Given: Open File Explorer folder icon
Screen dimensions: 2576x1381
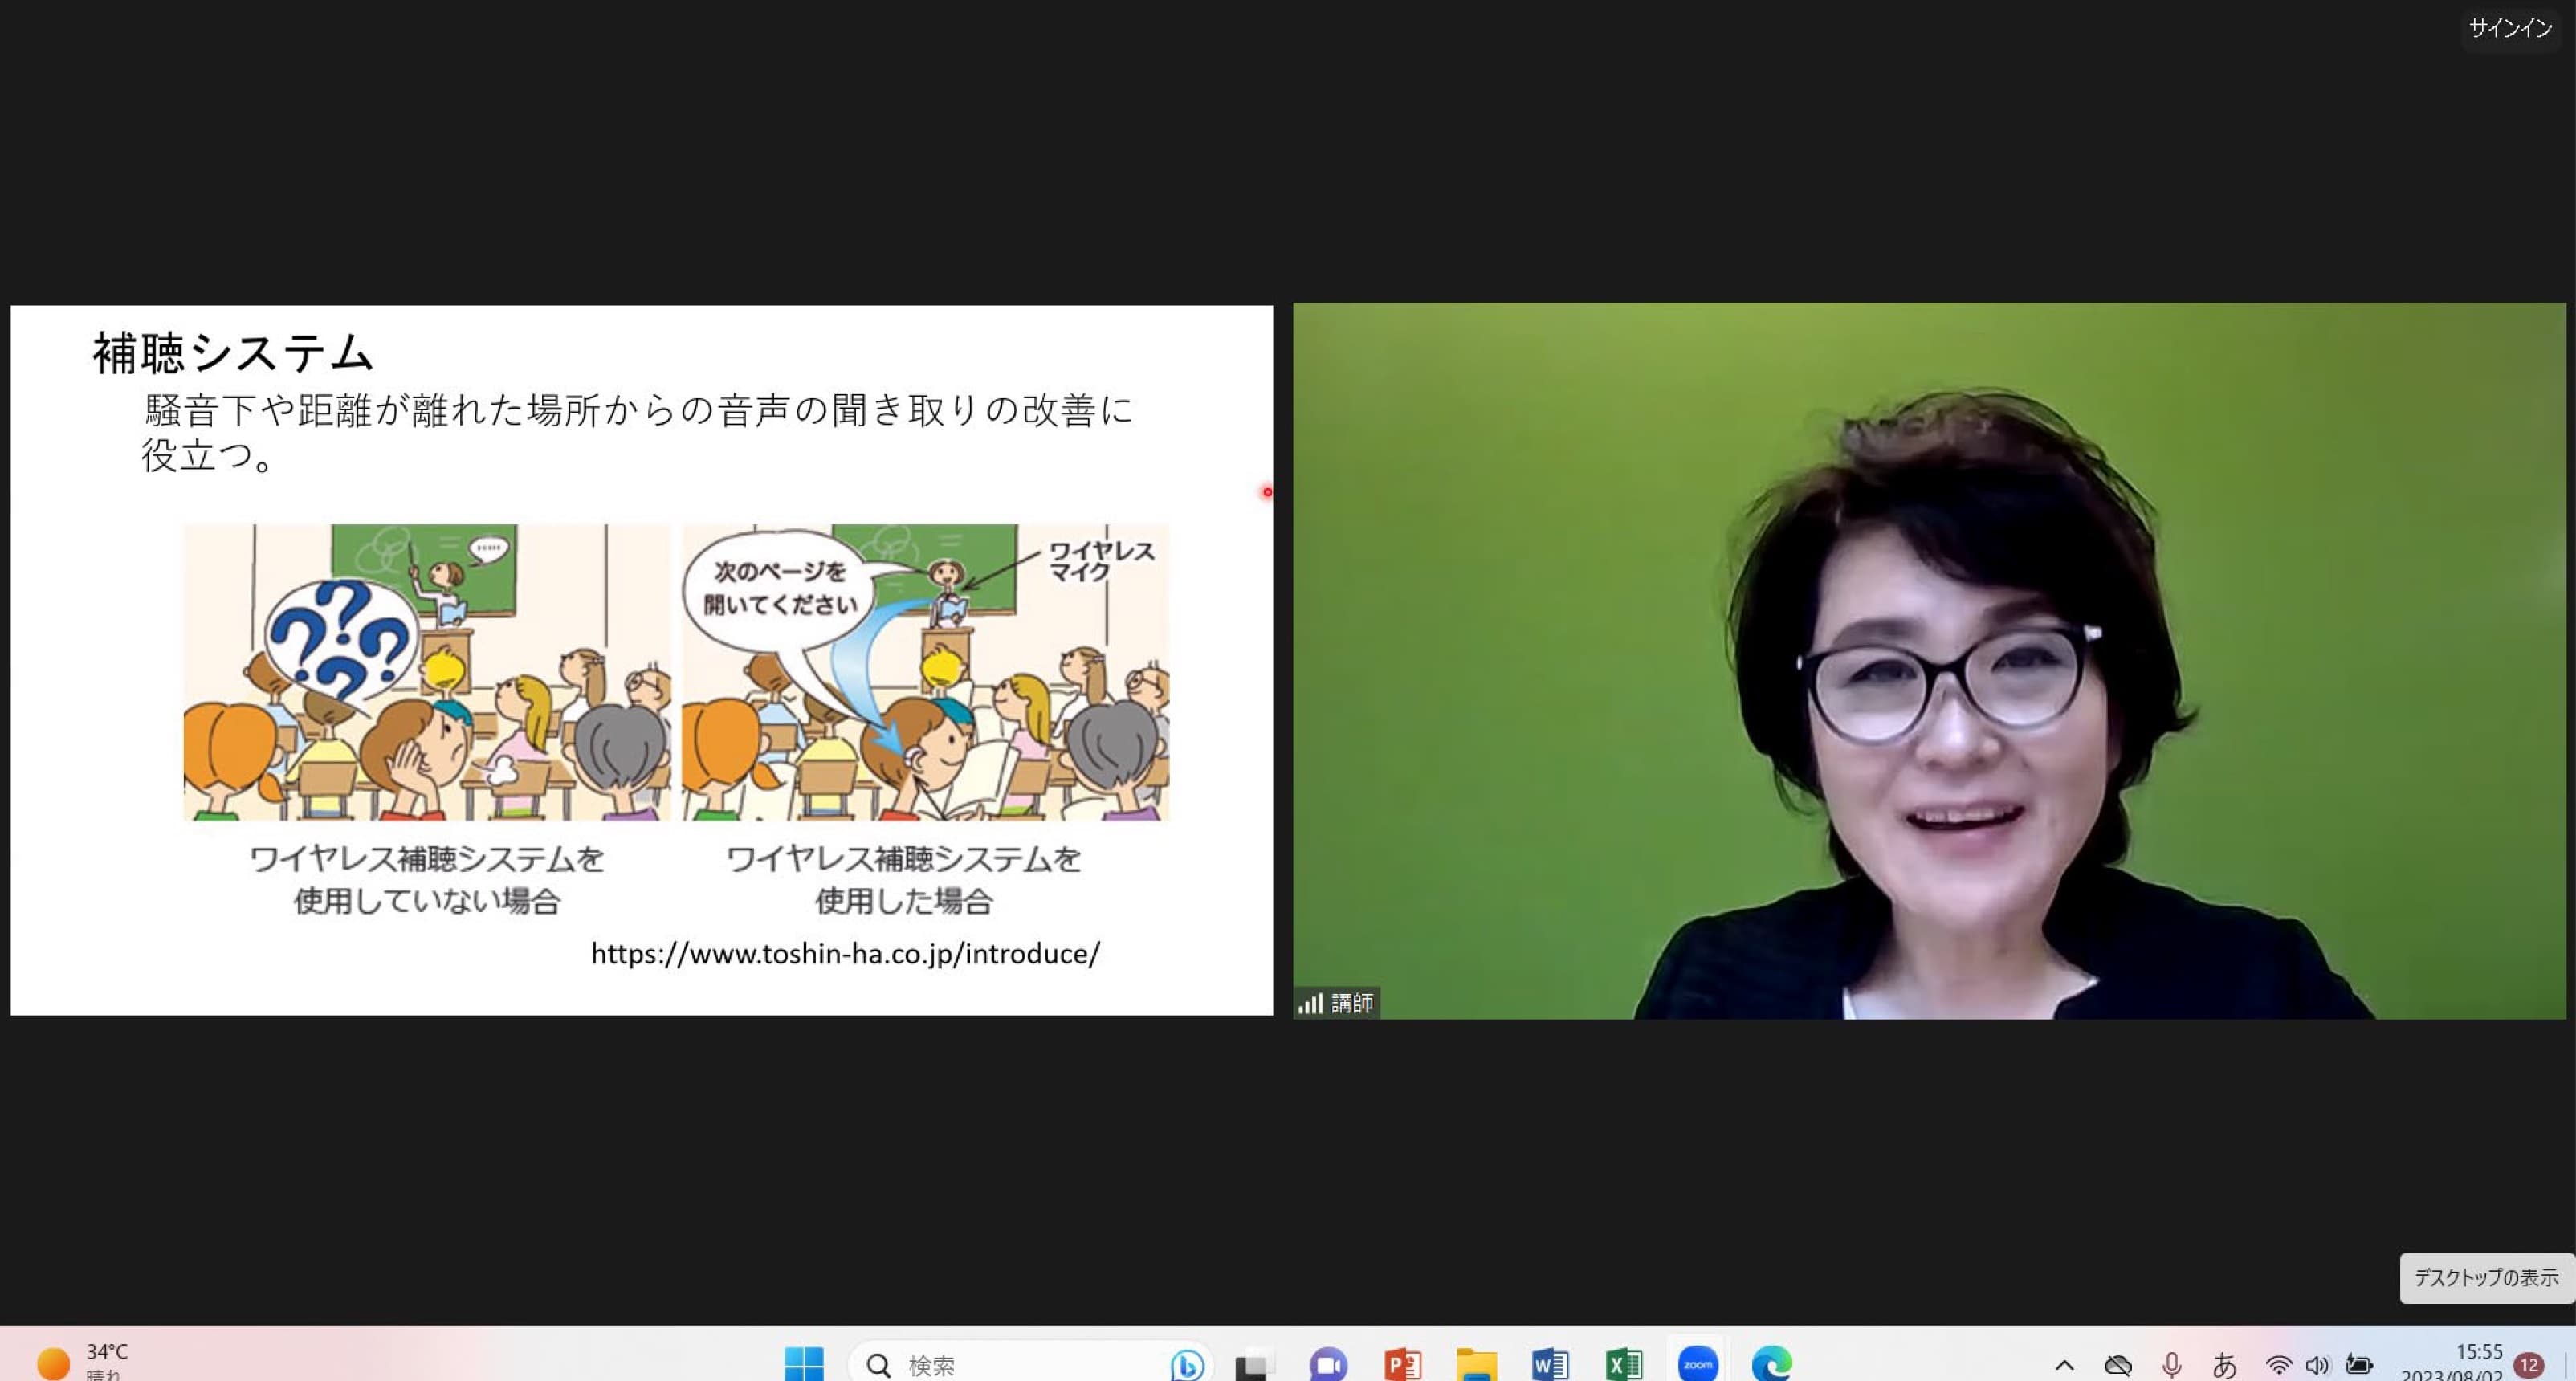Looking at the screenshot, I should pos(1476,1364).
